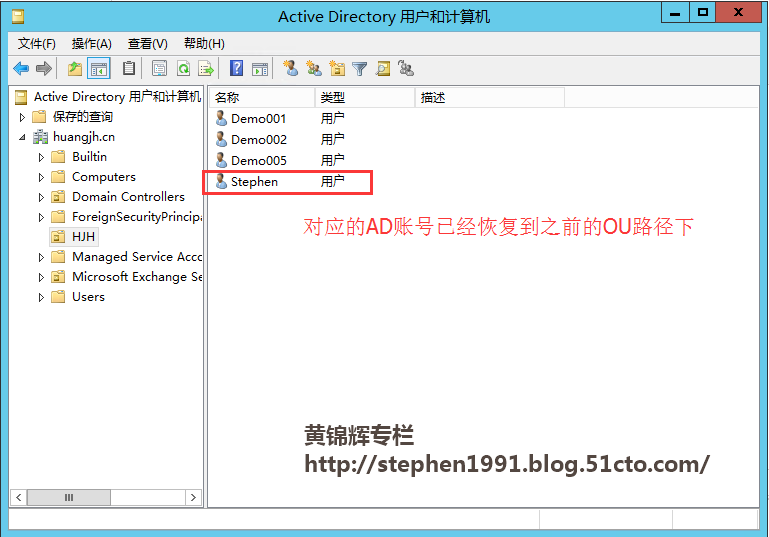This screenshot has height=537, width=769.
Task: Open the 查看(V) menu
Action: [x=148, y=44]
